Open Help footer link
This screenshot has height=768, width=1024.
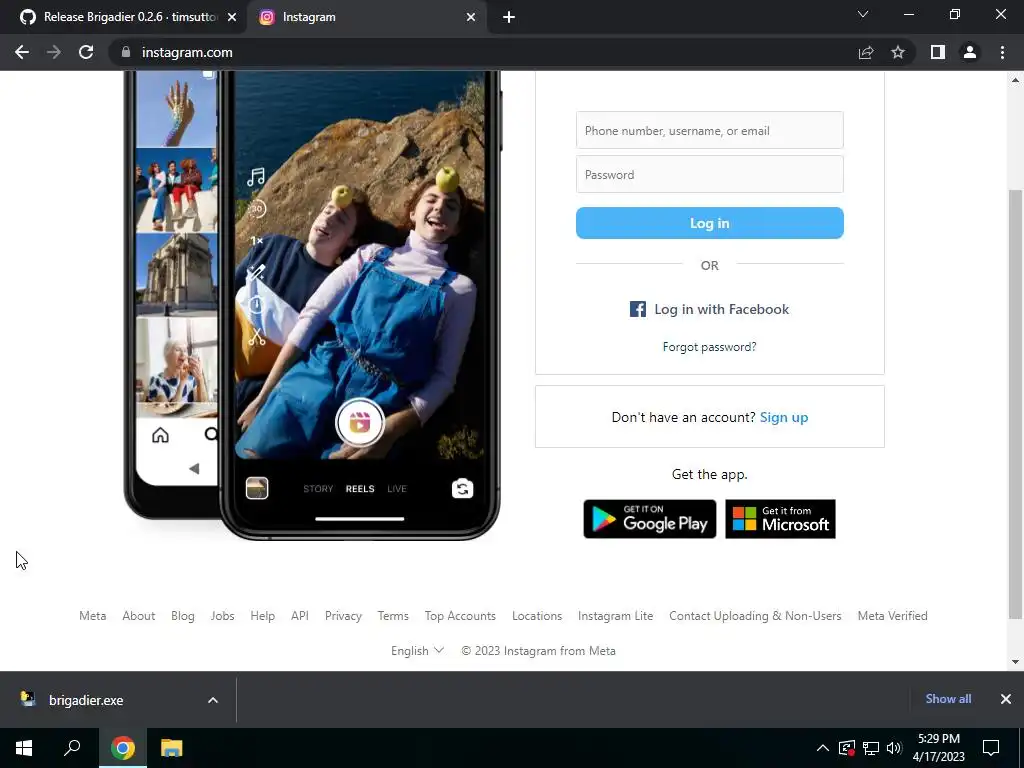coord(263,616)
